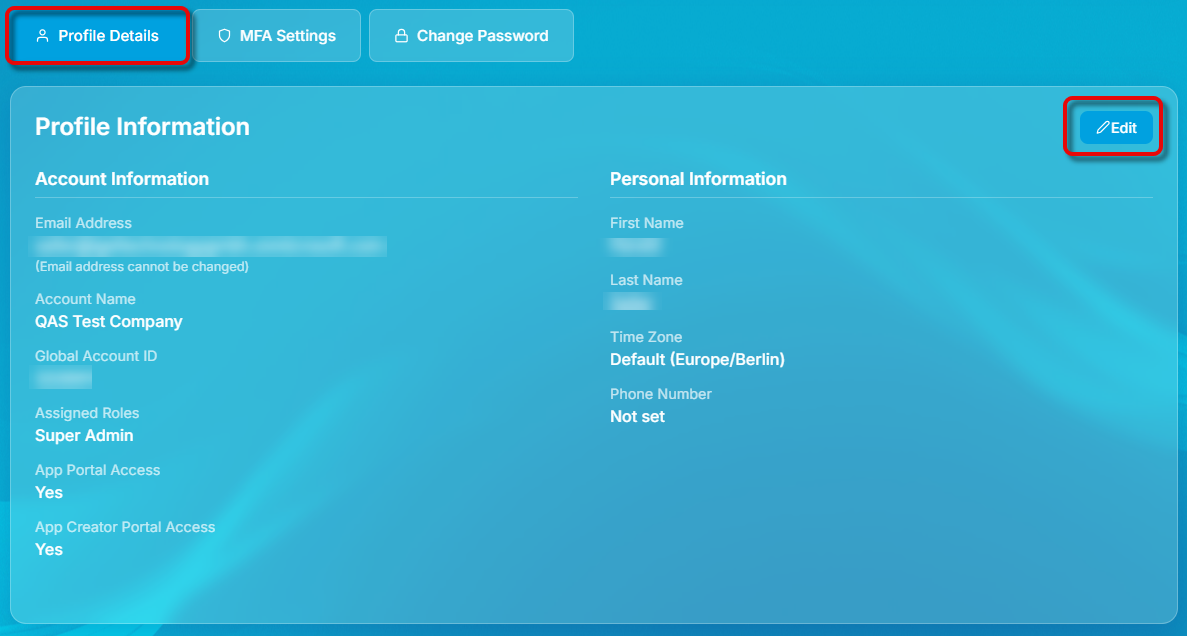Click the blurred Global Account ID value
The height and width of the screenshot is (636, 1187).
pyautogui.click(x=63, y=378)
